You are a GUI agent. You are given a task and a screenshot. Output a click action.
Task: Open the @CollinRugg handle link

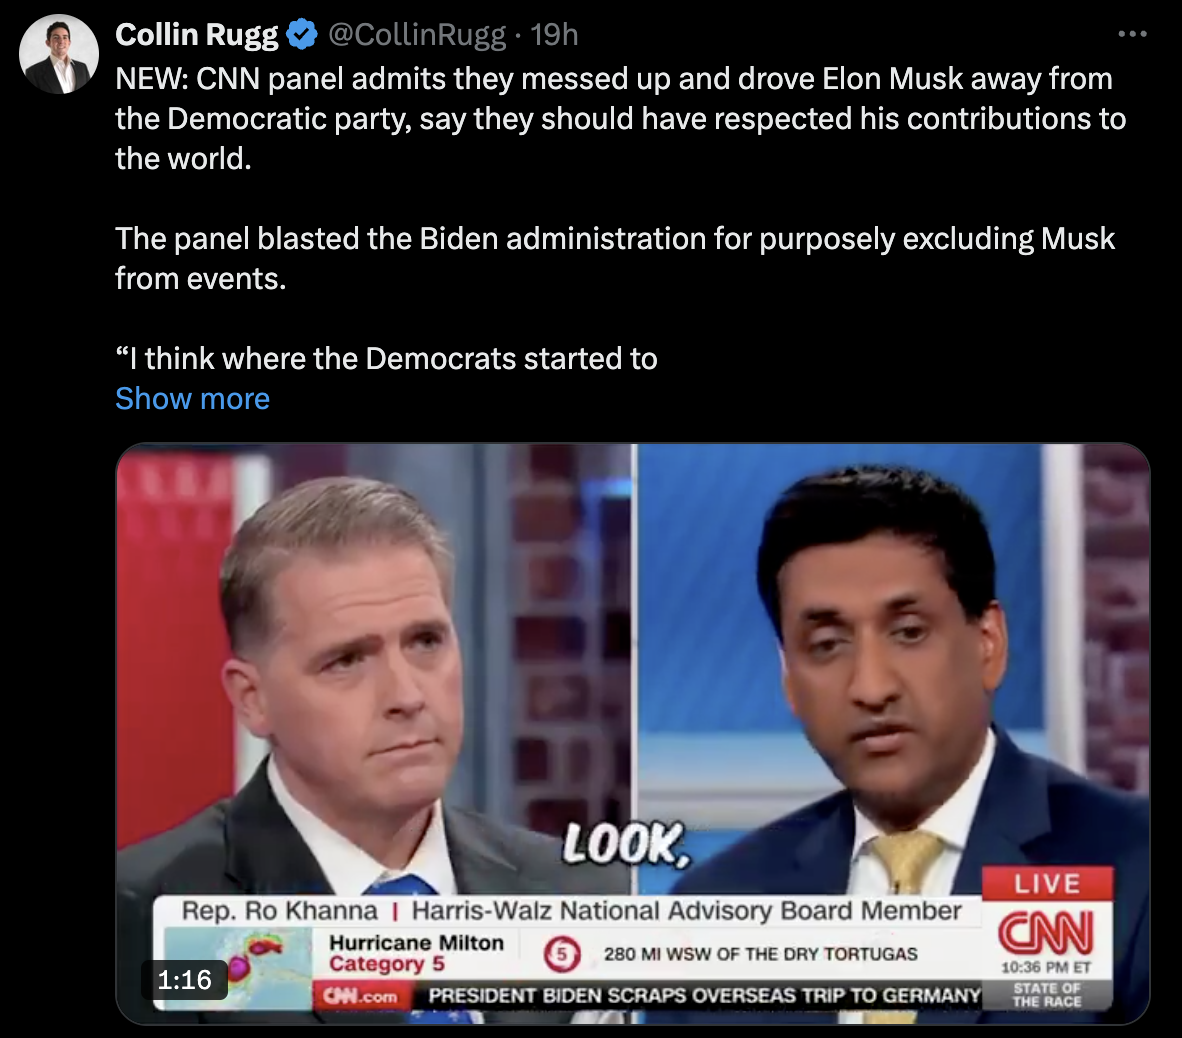point(417,35)
